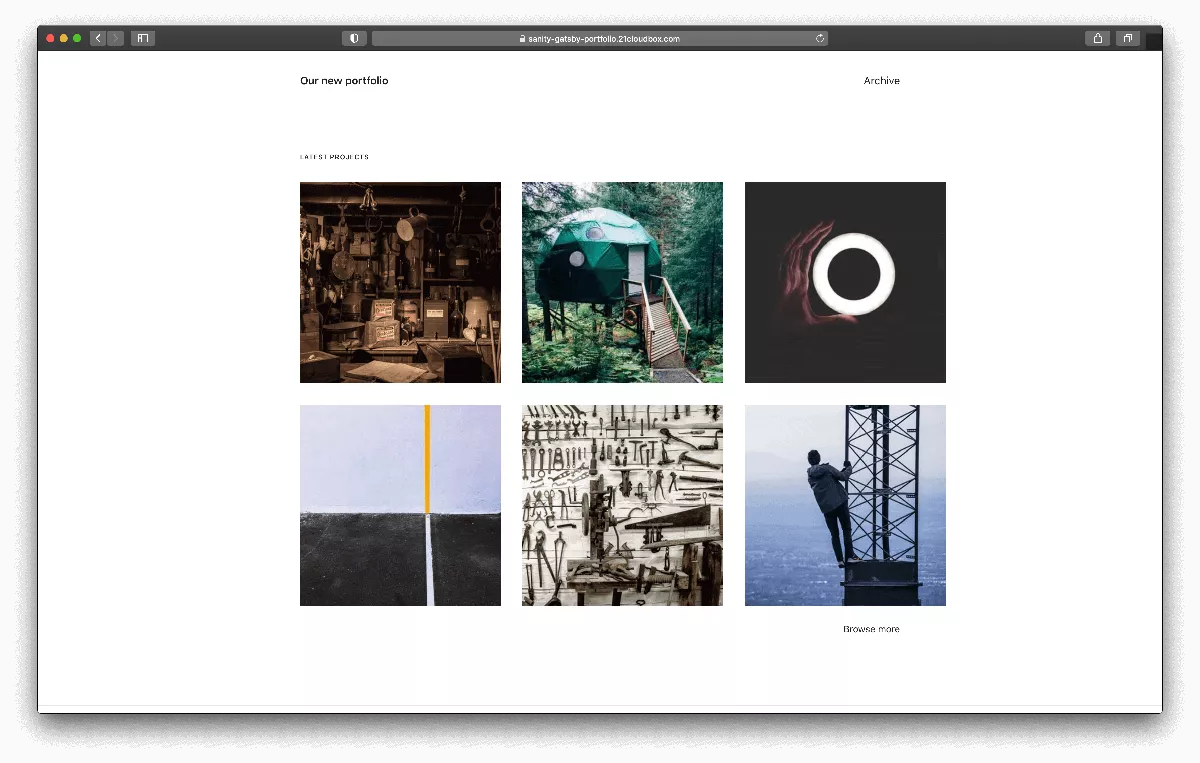This screenshot has height=763, width=1200.
Task: Click the Safari back arrow button
Action: point(98,39)
